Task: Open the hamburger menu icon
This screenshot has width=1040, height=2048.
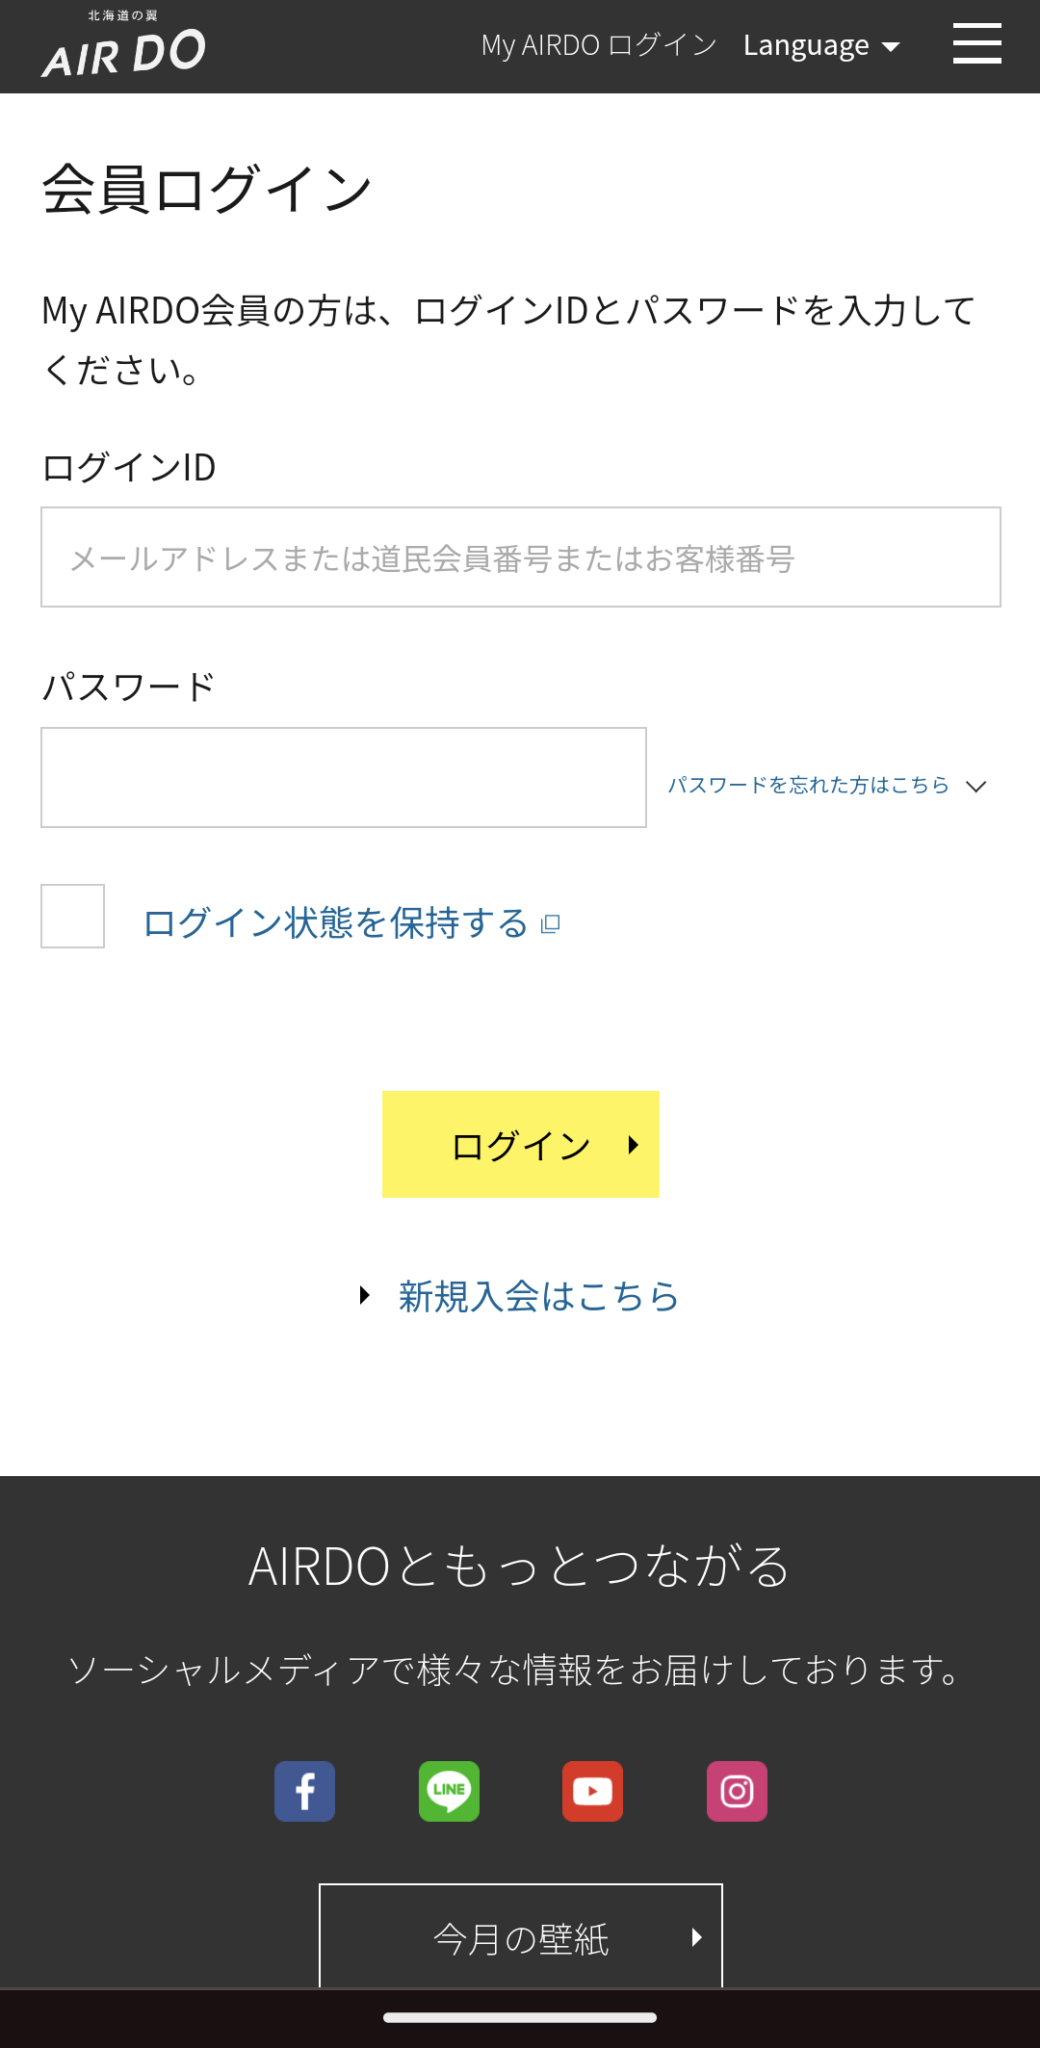Action: 976,45
